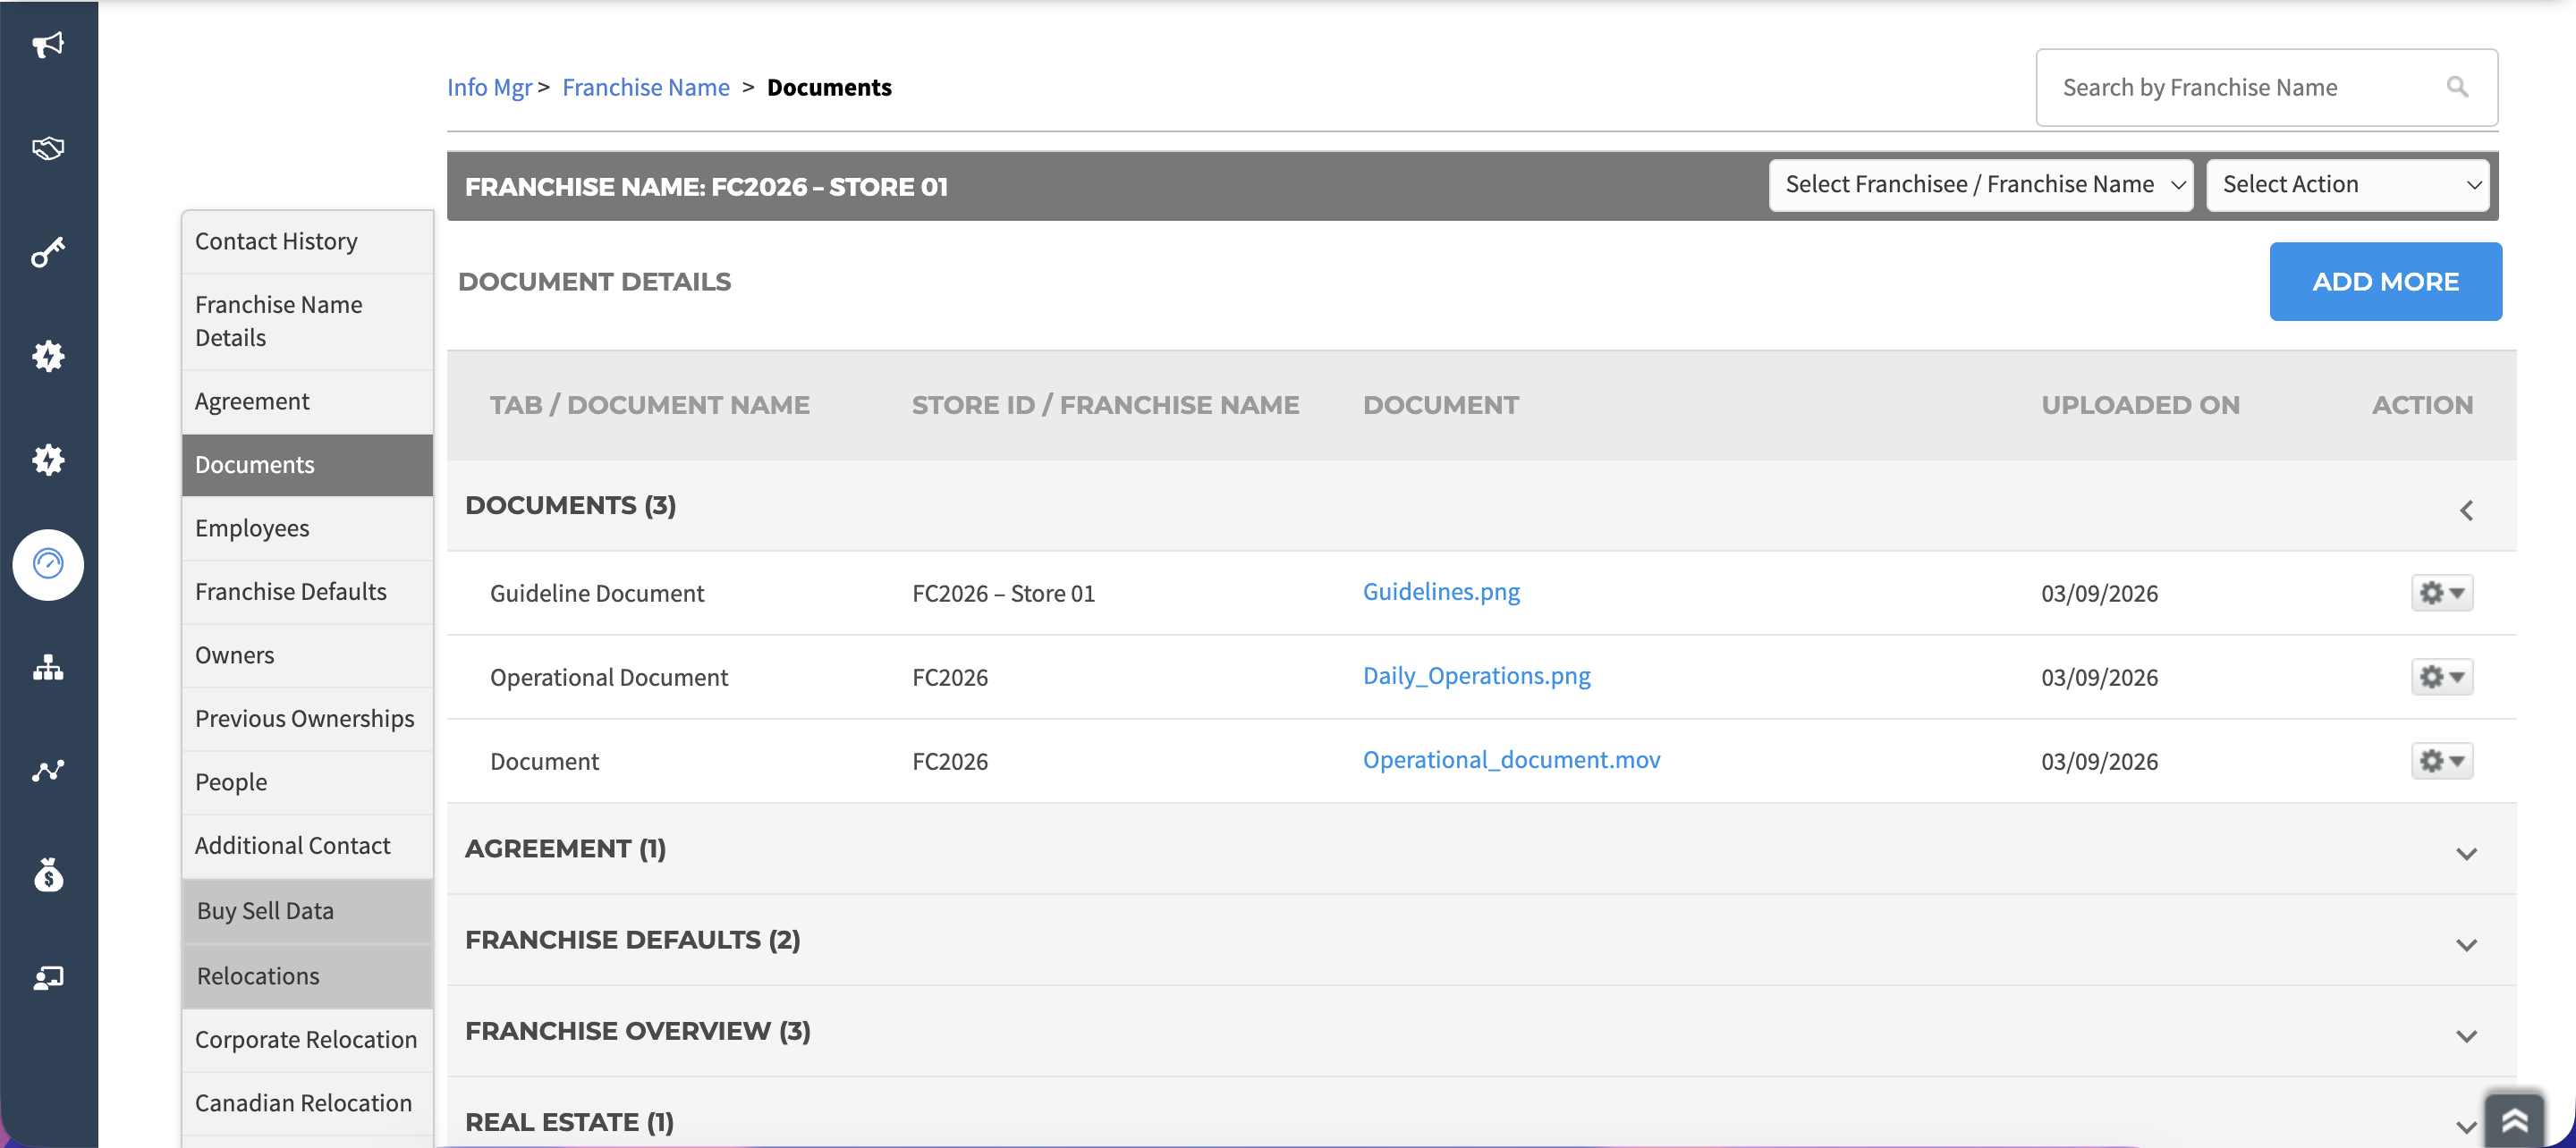Expand the Agreement (1) section

pos(2466,854)
